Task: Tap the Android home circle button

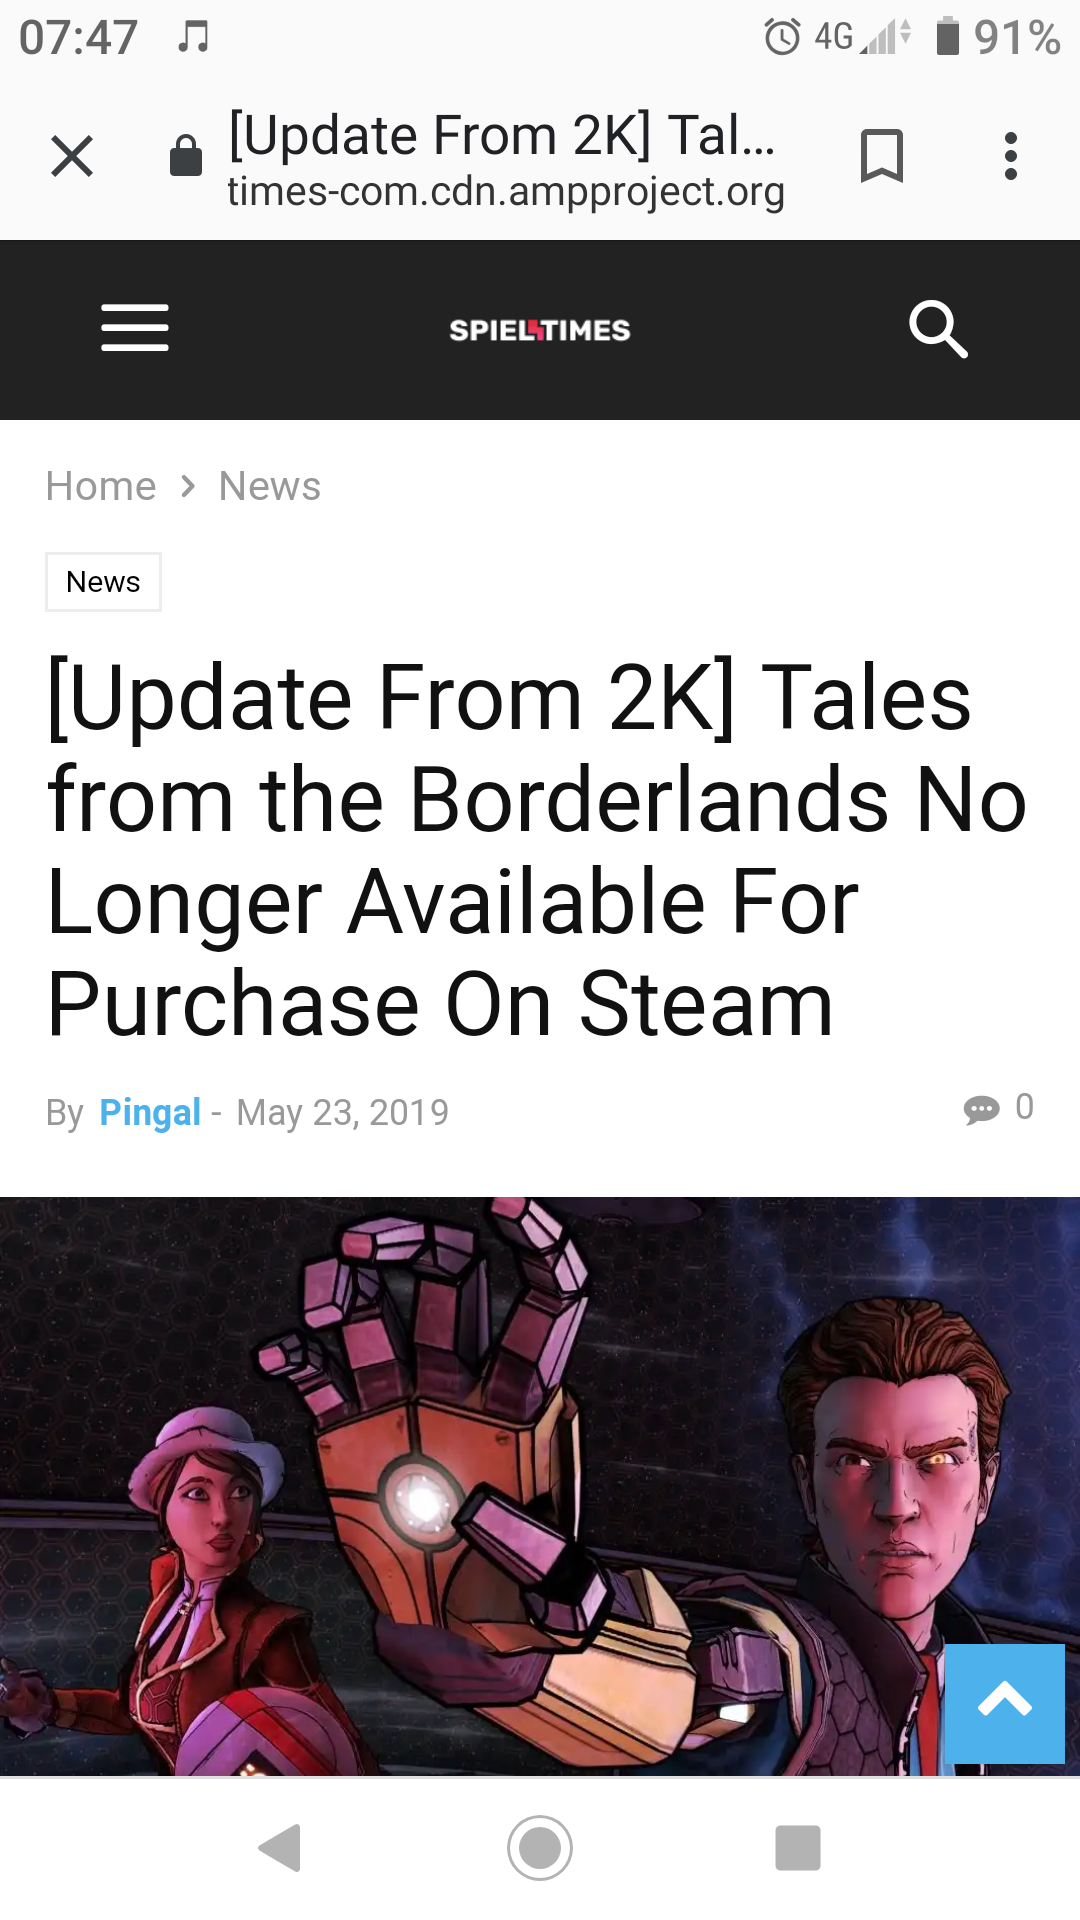Action: pos(540,1848)
